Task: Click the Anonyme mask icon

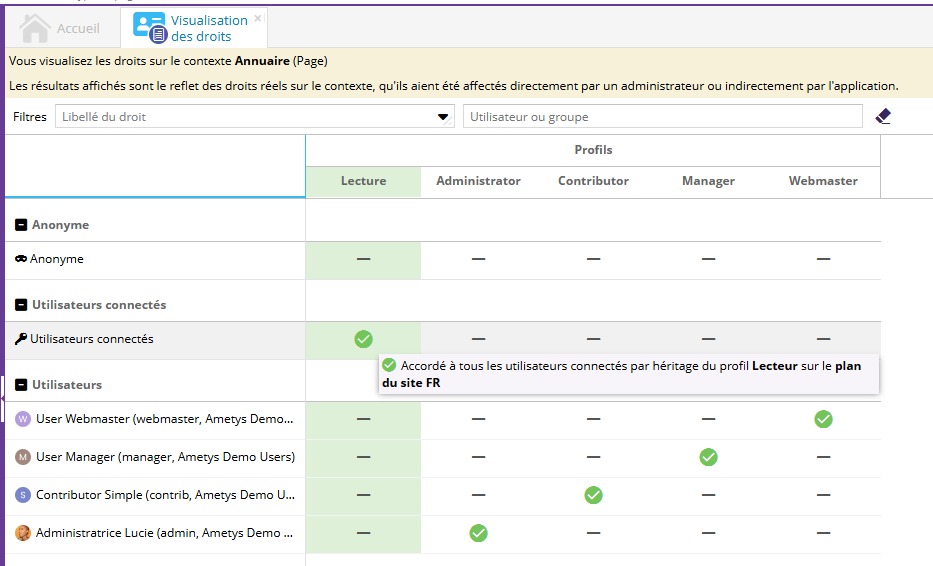Action: point(21,259)
